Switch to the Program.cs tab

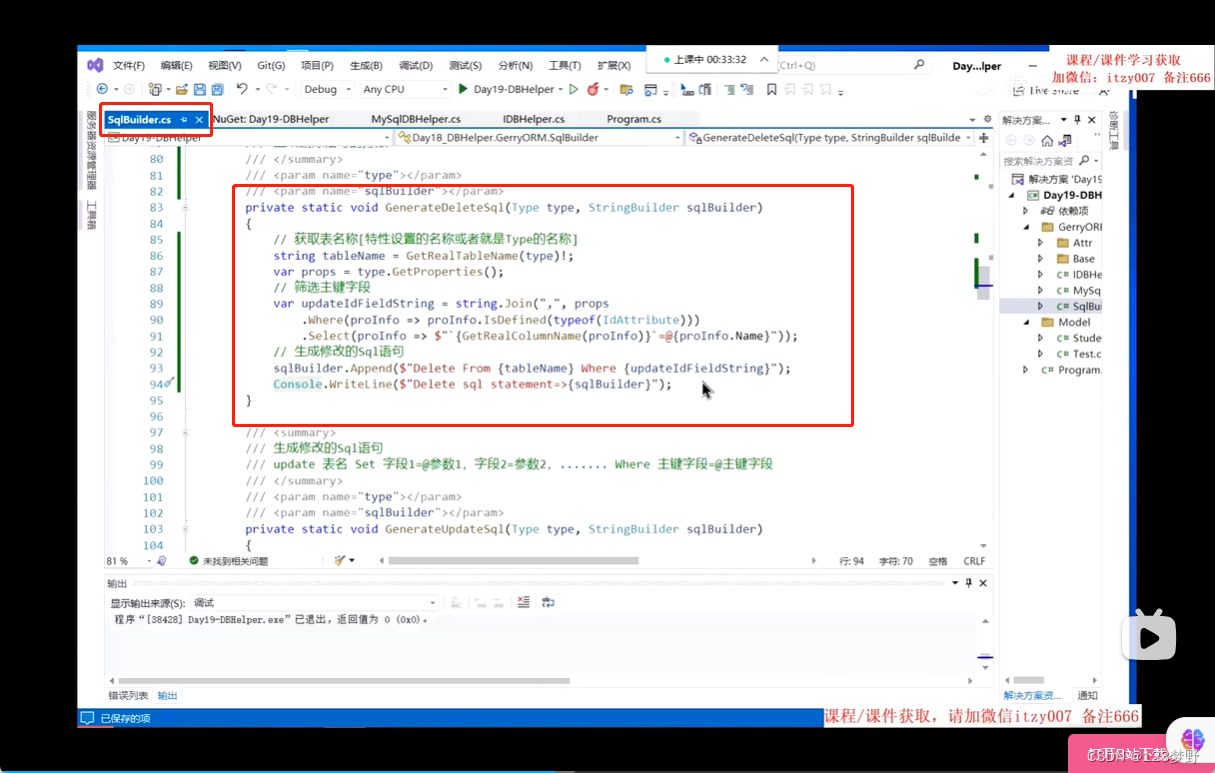tap(633, 119)
